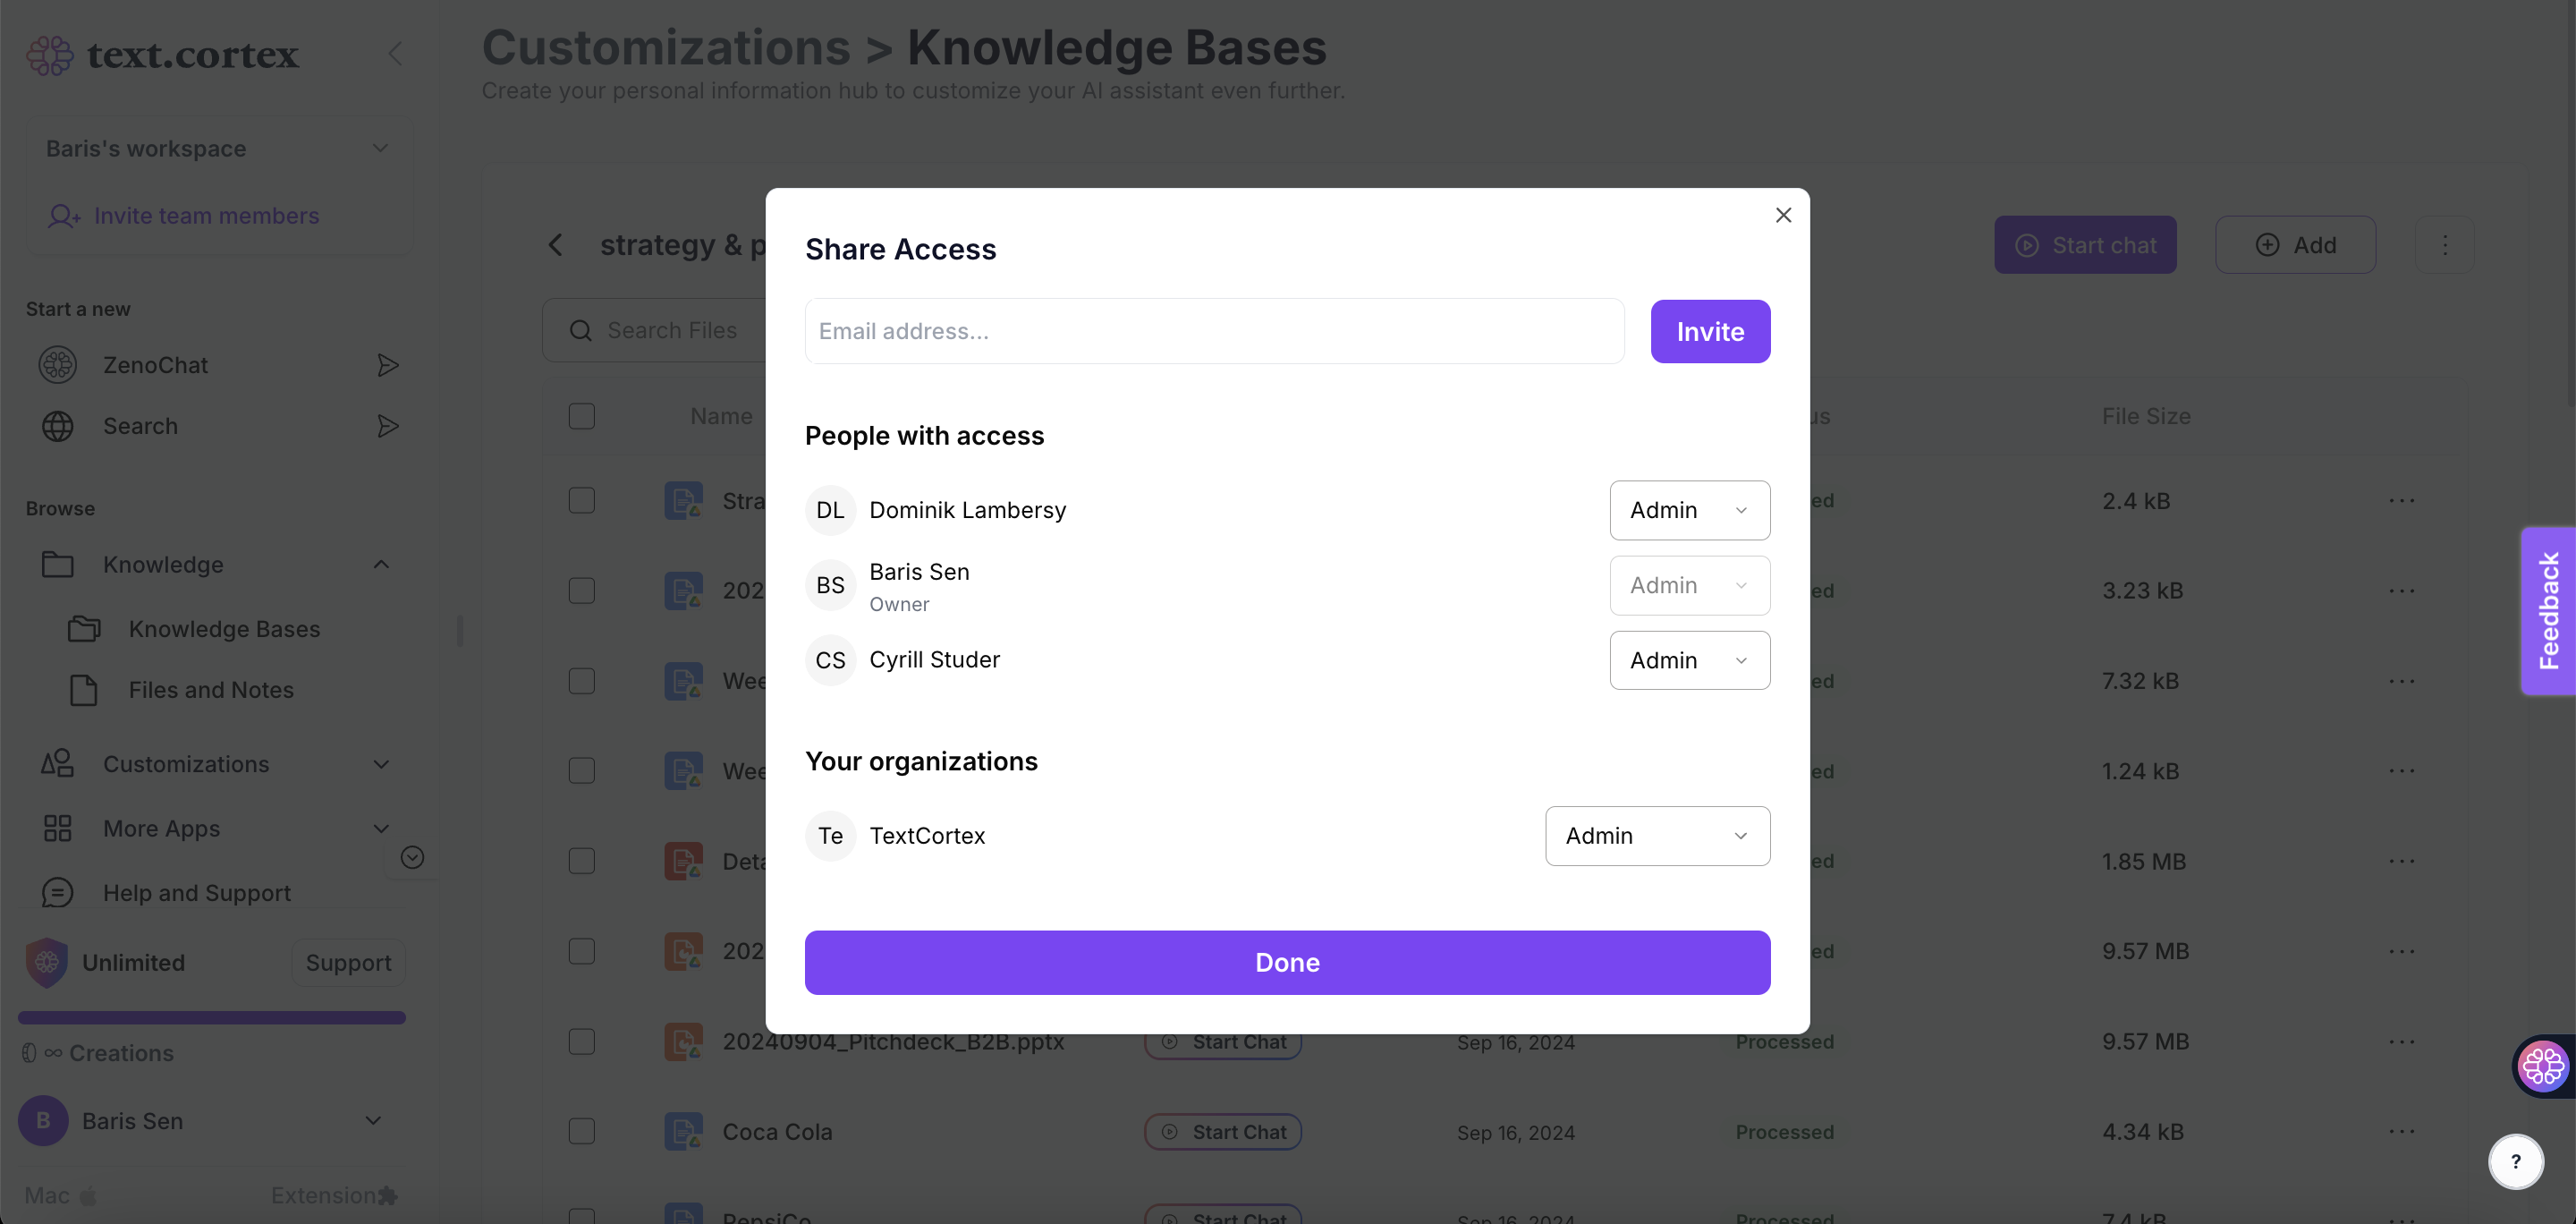Image resolution: width=2576 pixels, height=1224 pixels.
Task: Open TextCortex organization role dropdown
Action: point(1657,836)
